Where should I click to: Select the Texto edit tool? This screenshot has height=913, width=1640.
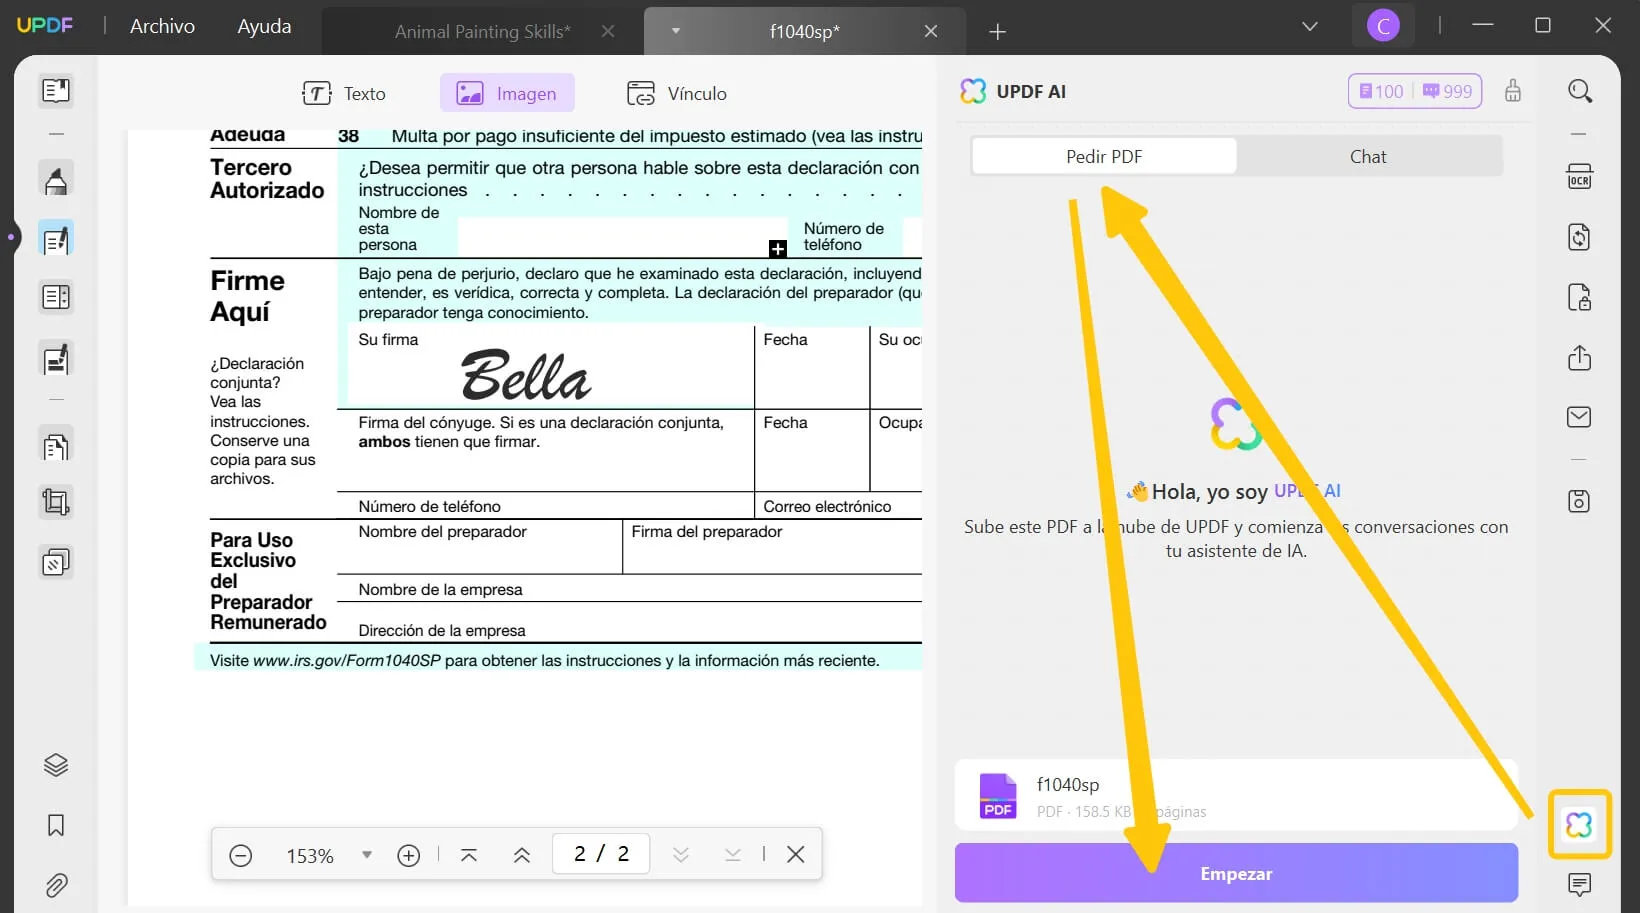pyautogui.click(x=344, y=93)
